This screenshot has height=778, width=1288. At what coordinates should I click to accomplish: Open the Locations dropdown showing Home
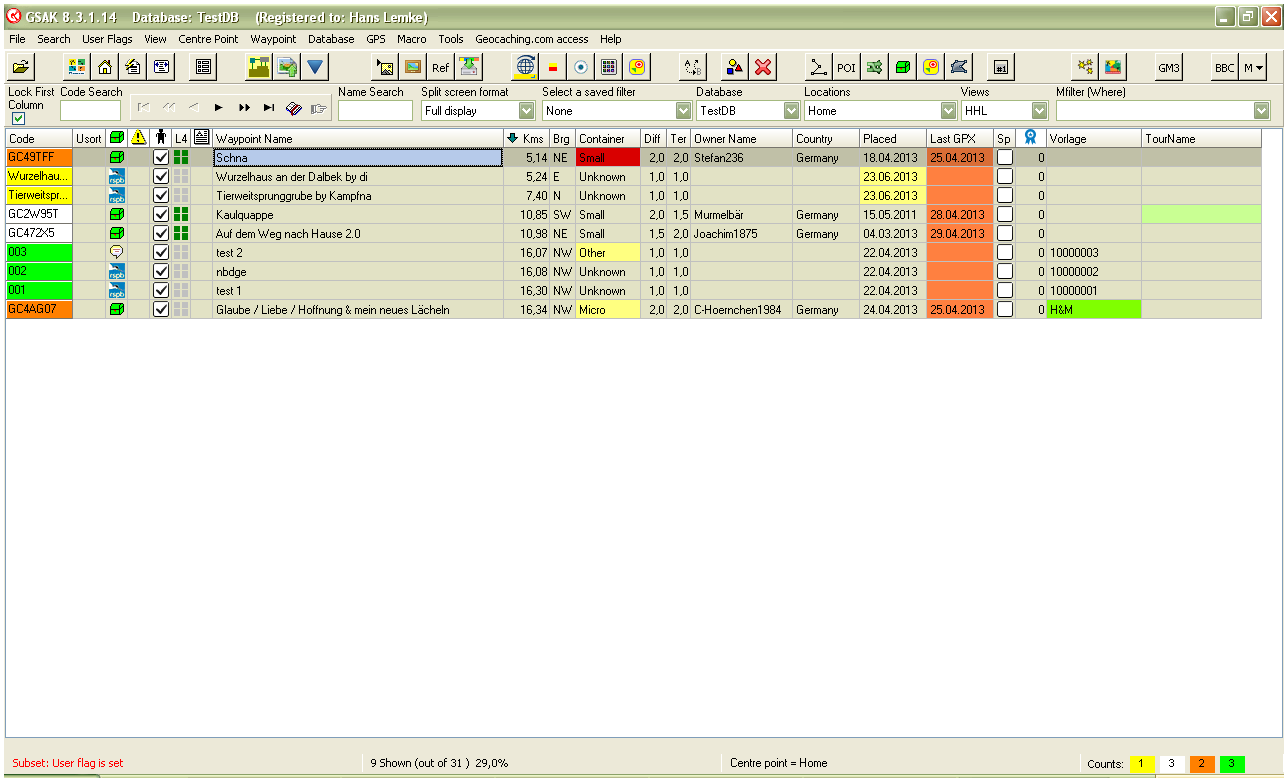(948, 111)
